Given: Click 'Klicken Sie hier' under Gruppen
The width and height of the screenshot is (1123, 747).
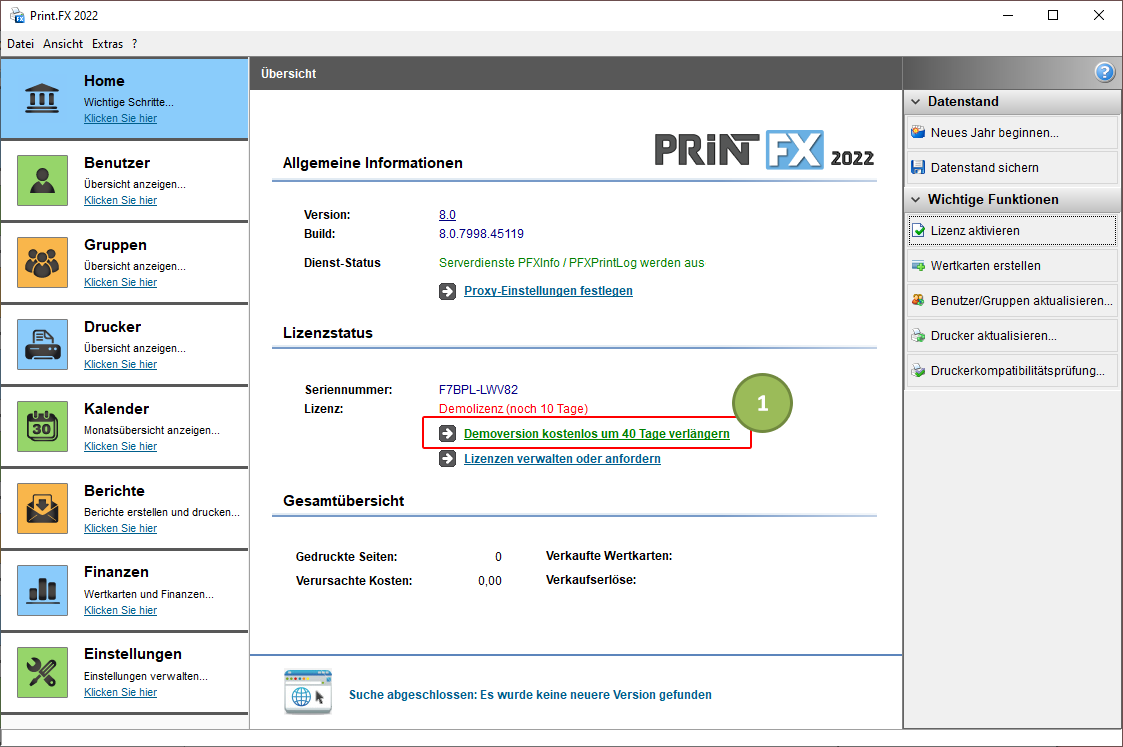Looking at the screenshot, I should (x=120, y=283).
